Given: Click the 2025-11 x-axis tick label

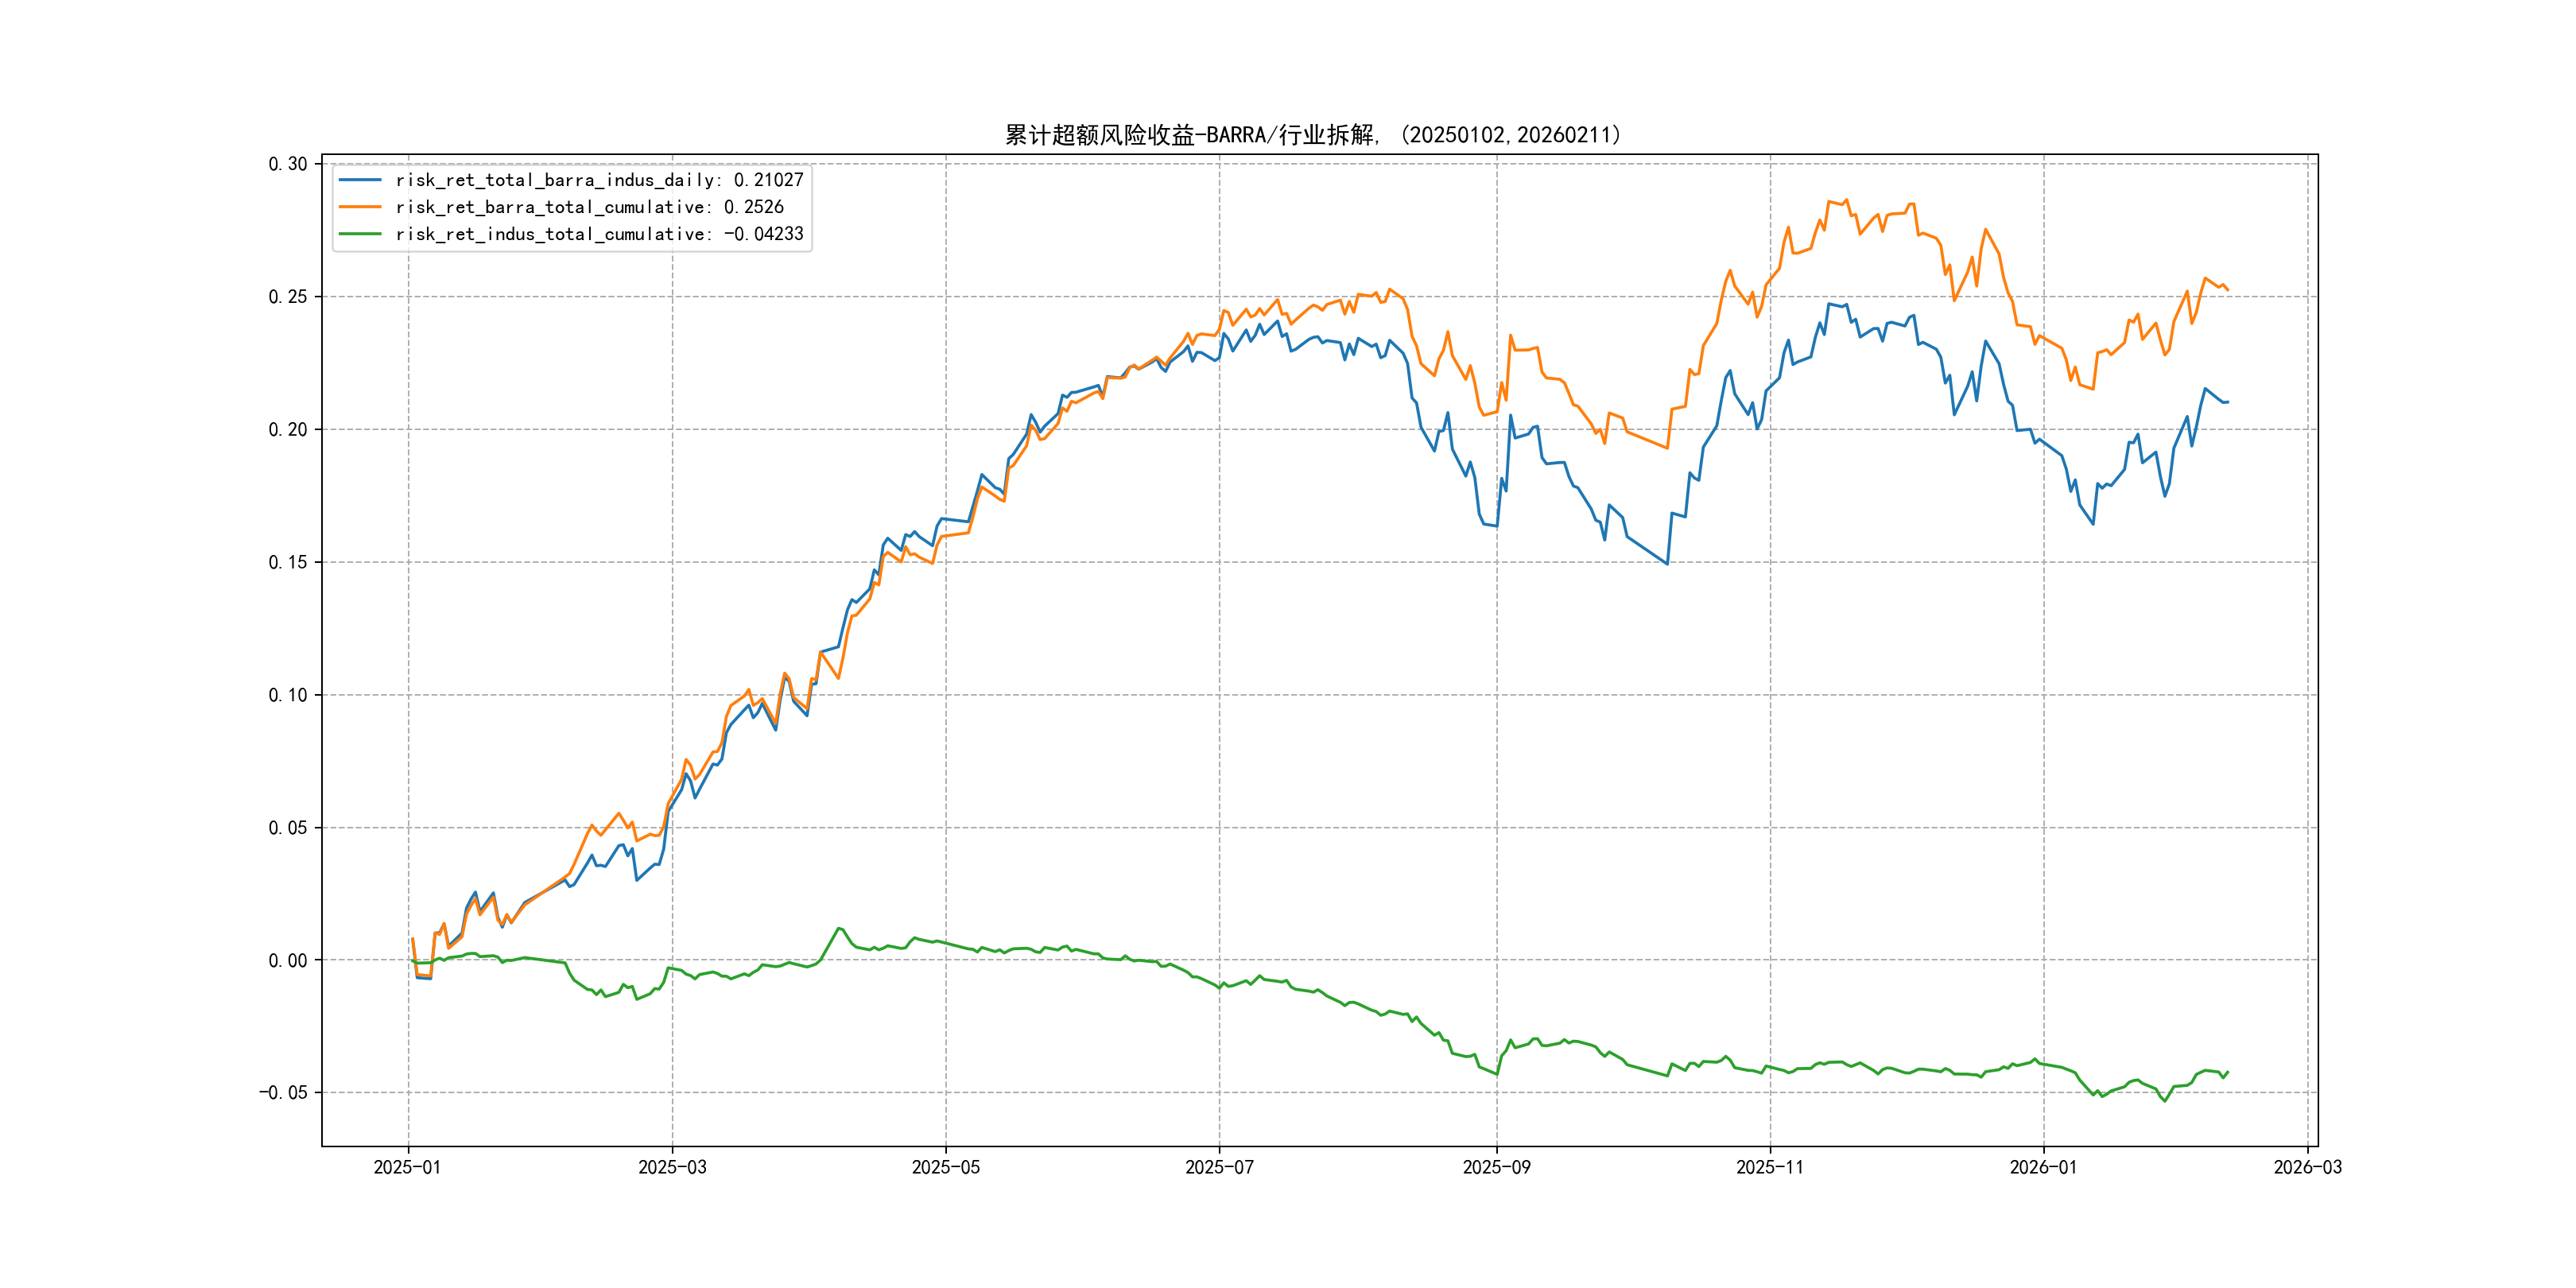Looking at the screenshot, I should coord(1770,1167).
